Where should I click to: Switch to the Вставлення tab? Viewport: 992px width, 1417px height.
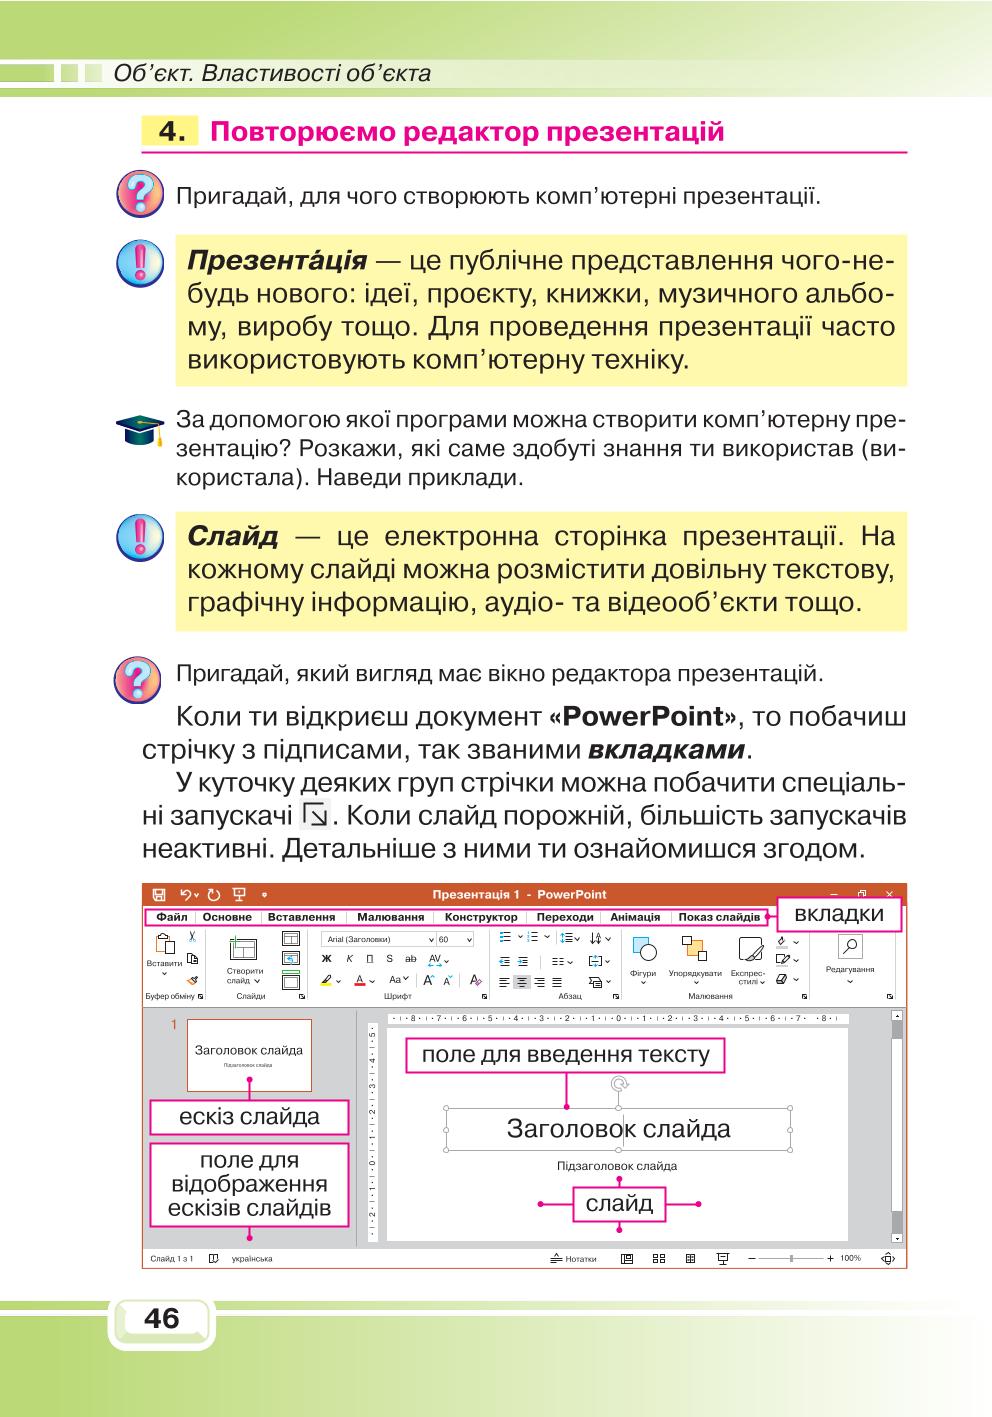302,917
